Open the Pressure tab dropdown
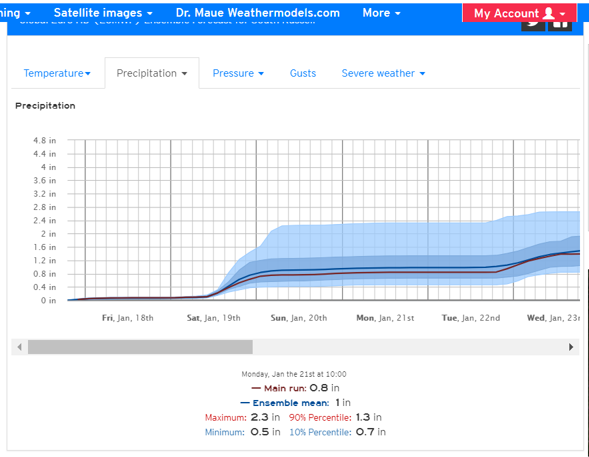 tap(238, 73)
